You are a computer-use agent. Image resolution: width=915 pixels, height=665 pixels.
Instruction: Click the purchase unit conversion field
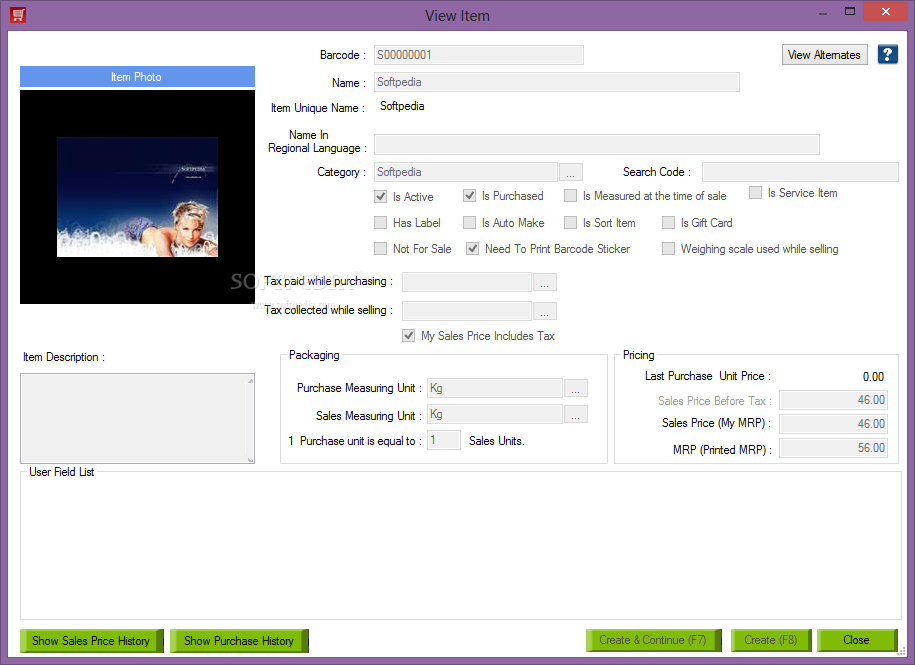(444, 440)
